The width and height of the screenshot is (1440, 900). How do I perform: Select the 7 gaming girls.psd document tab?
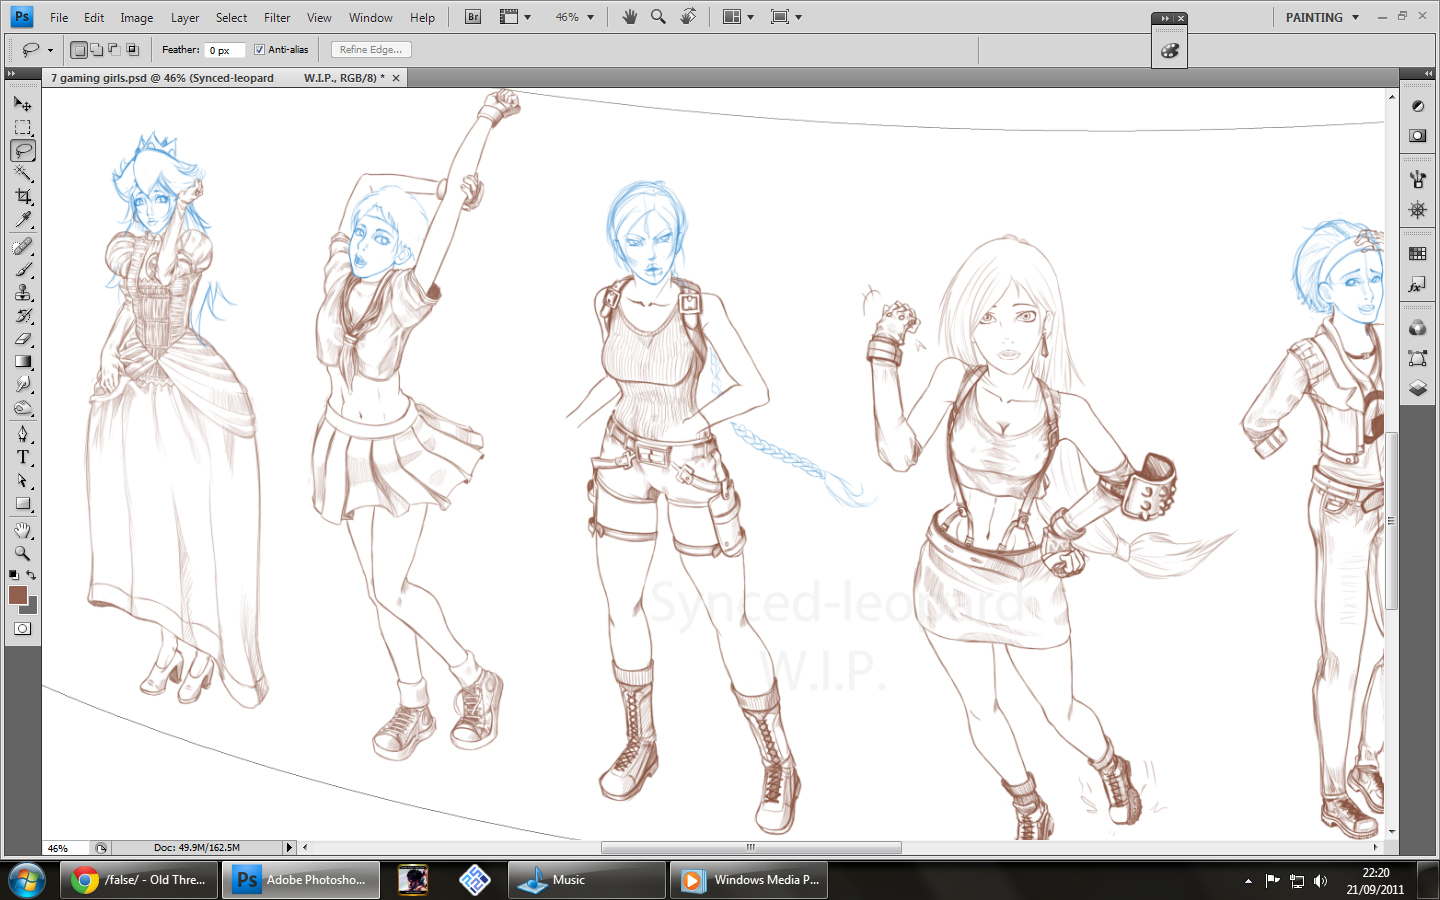(x=225, y=78)
